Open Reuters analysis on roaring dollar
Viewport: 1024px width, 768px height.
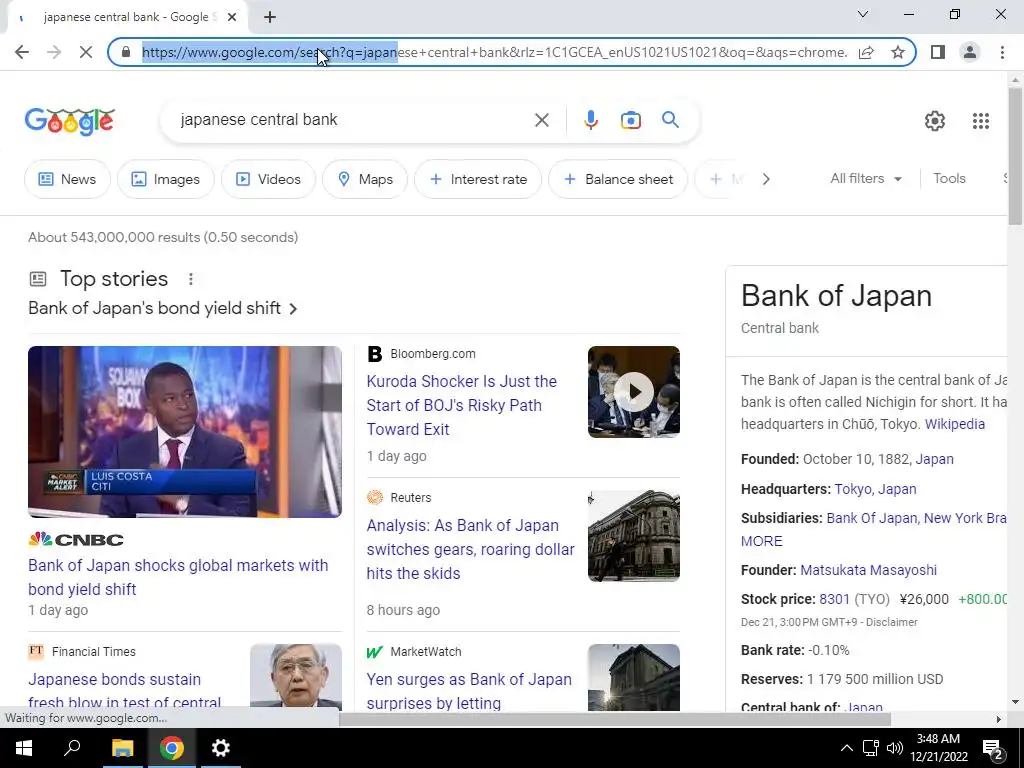point(470,549)
